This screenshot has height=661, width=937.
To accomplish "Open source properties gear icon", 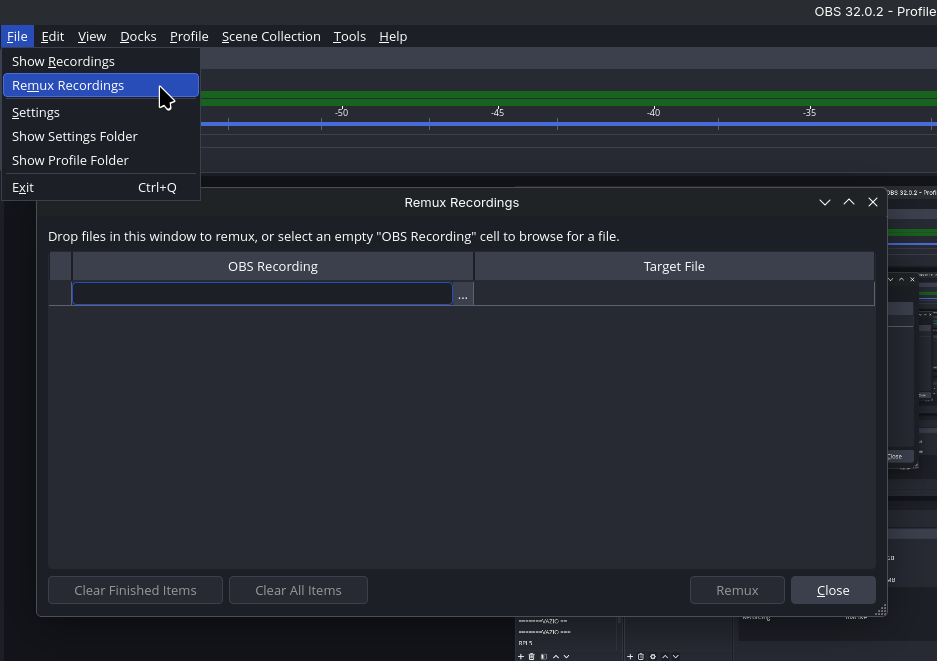I will pos(653,656).
